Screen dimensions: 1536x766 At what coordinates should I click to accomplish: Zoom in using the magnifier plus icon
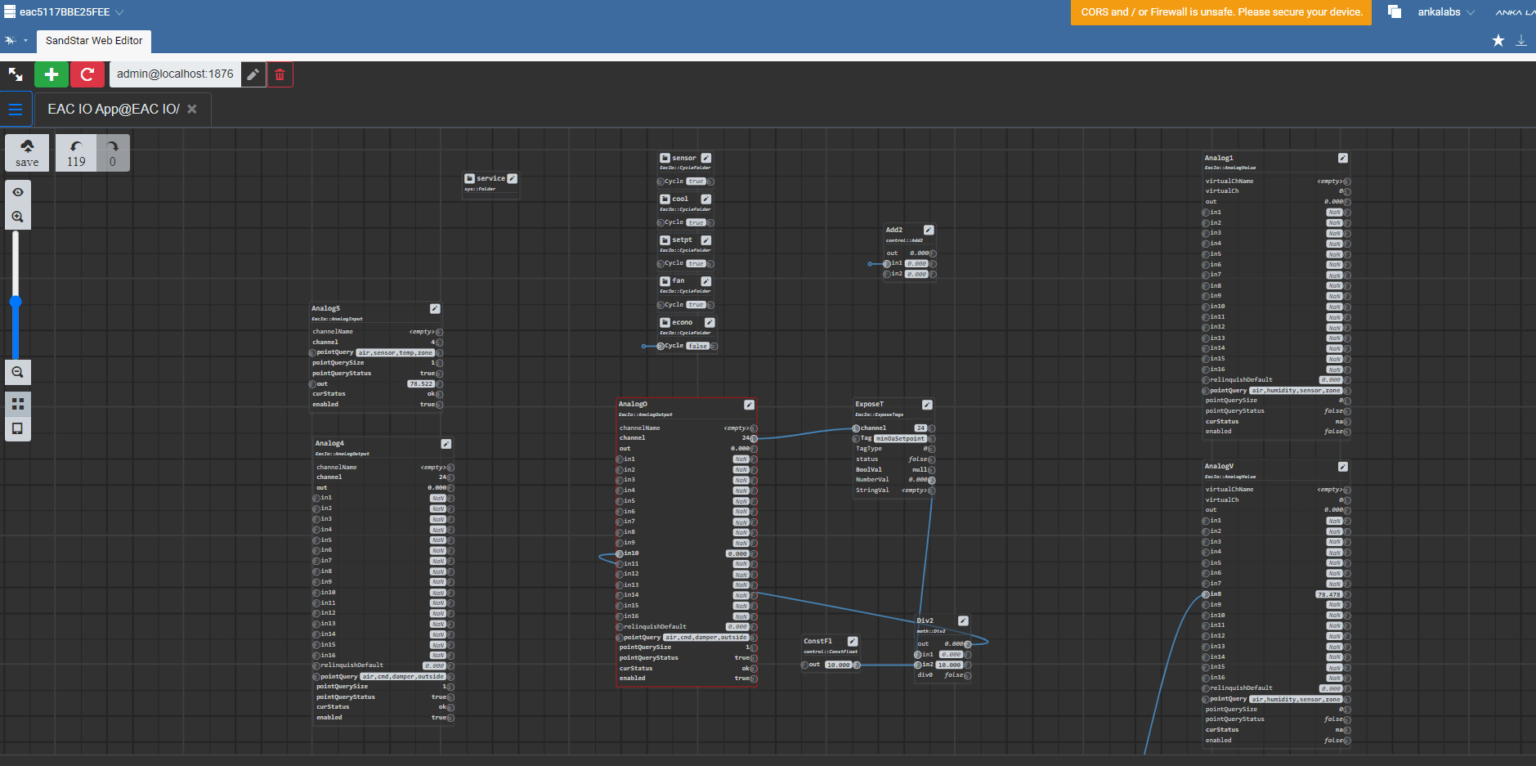pyautogui.click(x=17, y=216)
